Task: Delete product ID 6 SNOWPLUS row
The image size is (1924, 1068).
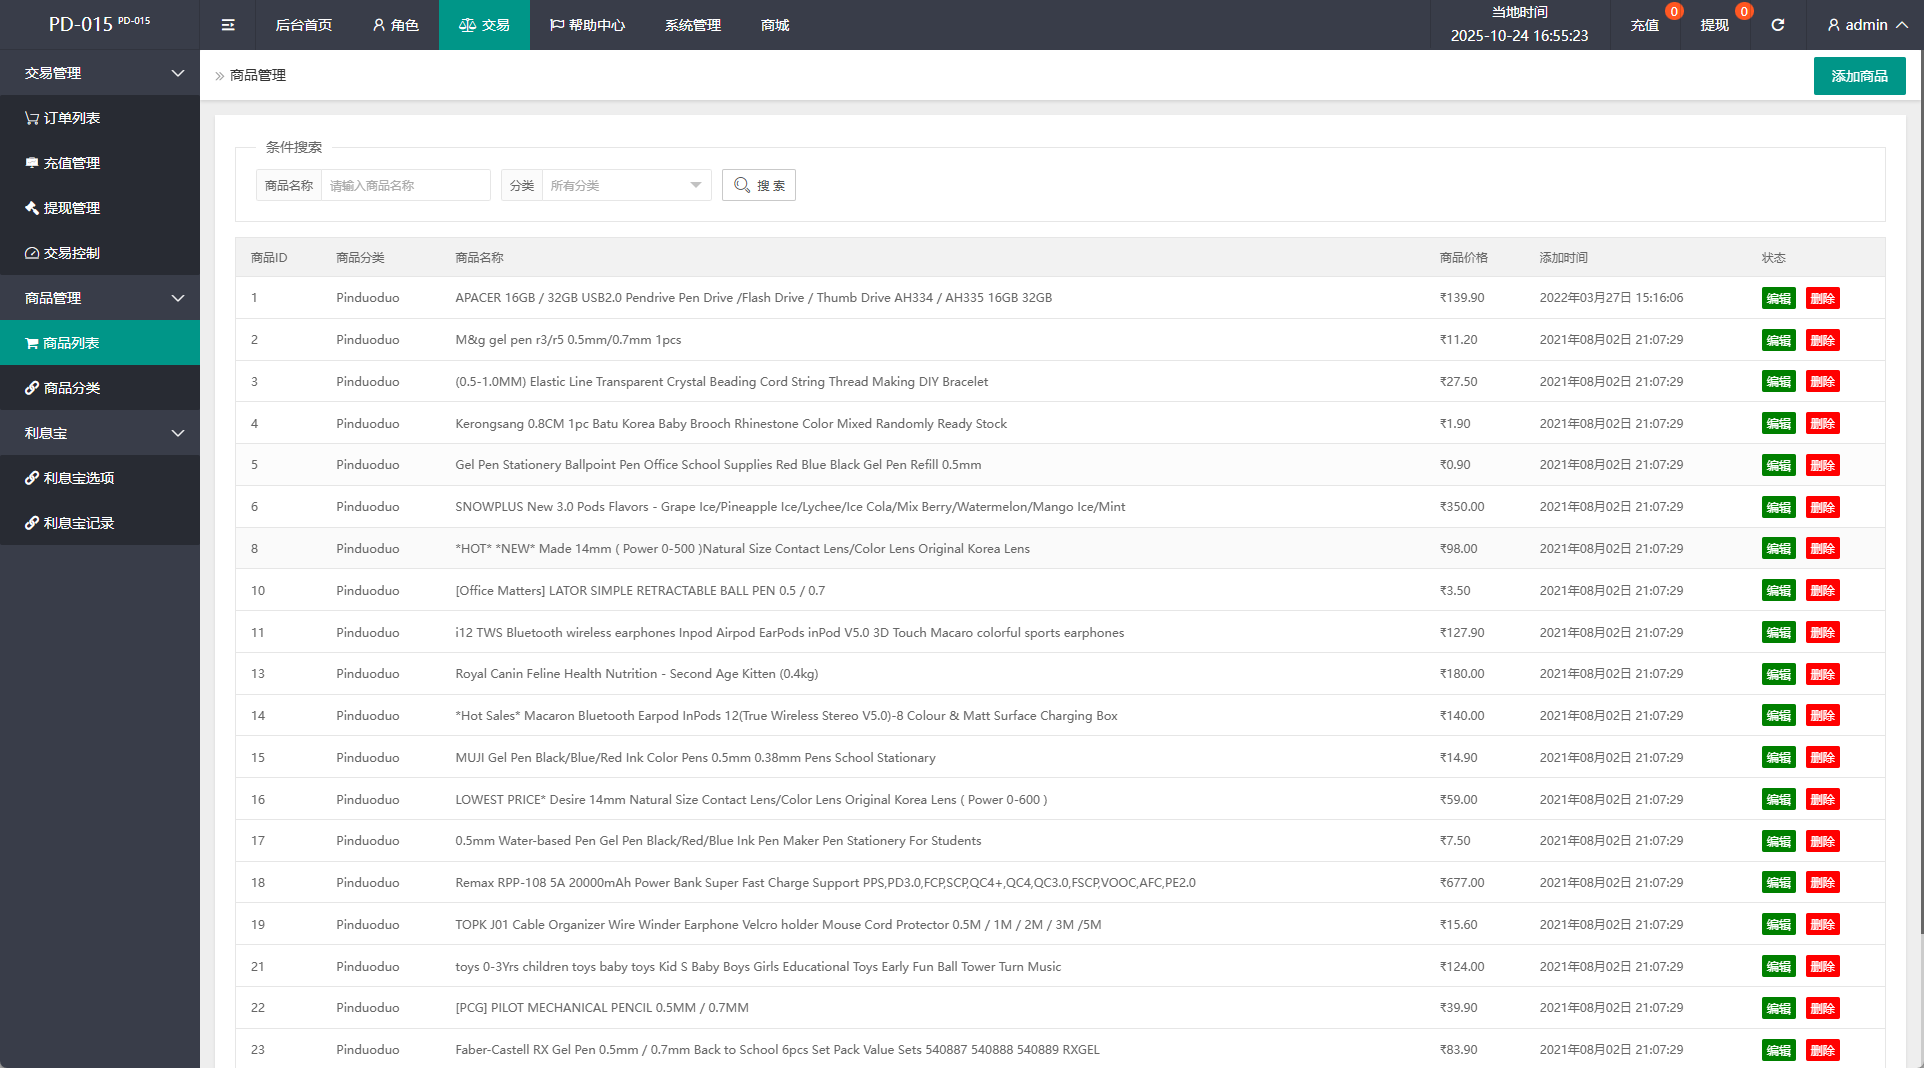Action: click(x=1822, y=507)
